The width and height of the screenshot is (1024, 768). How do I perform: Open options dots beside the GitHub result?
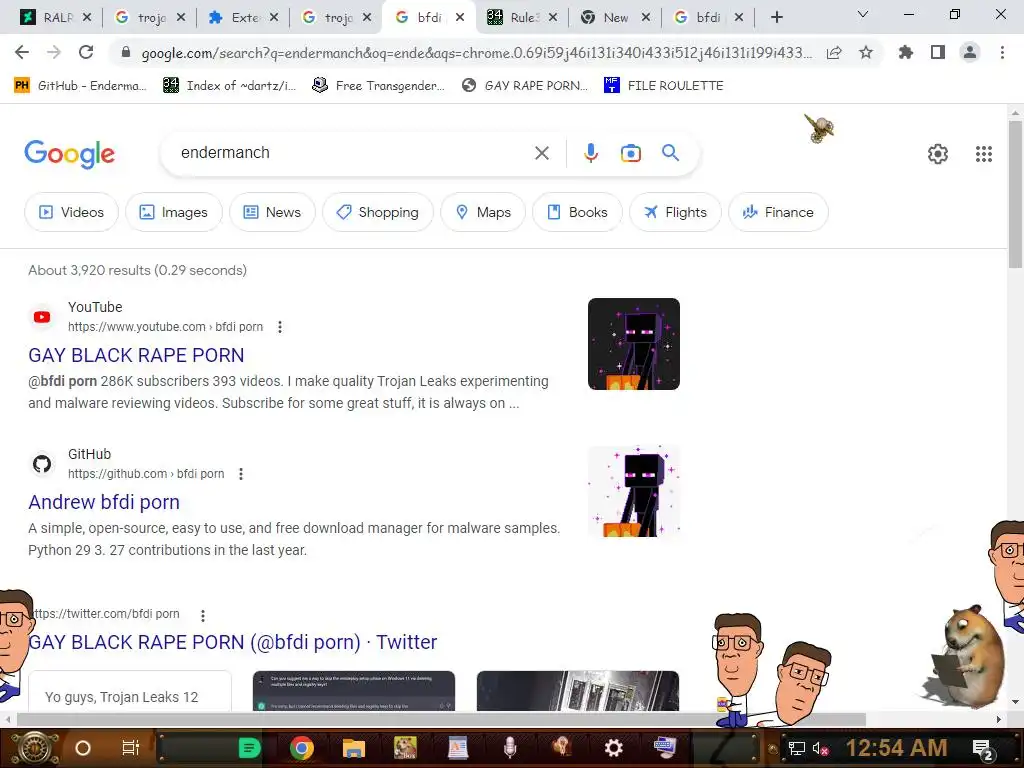click(241, 473)
